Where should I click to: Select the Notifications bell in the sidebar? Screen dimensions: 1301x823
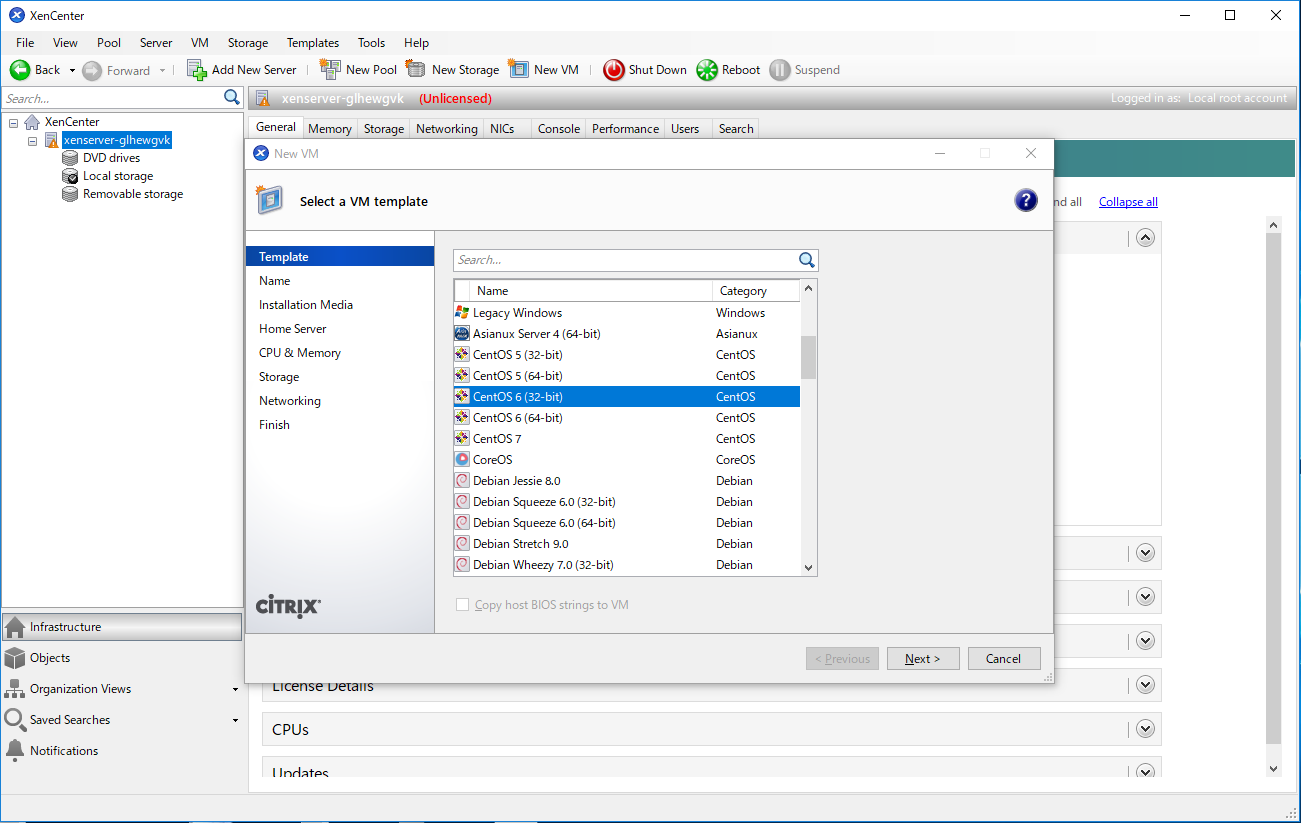pos(15,750)
